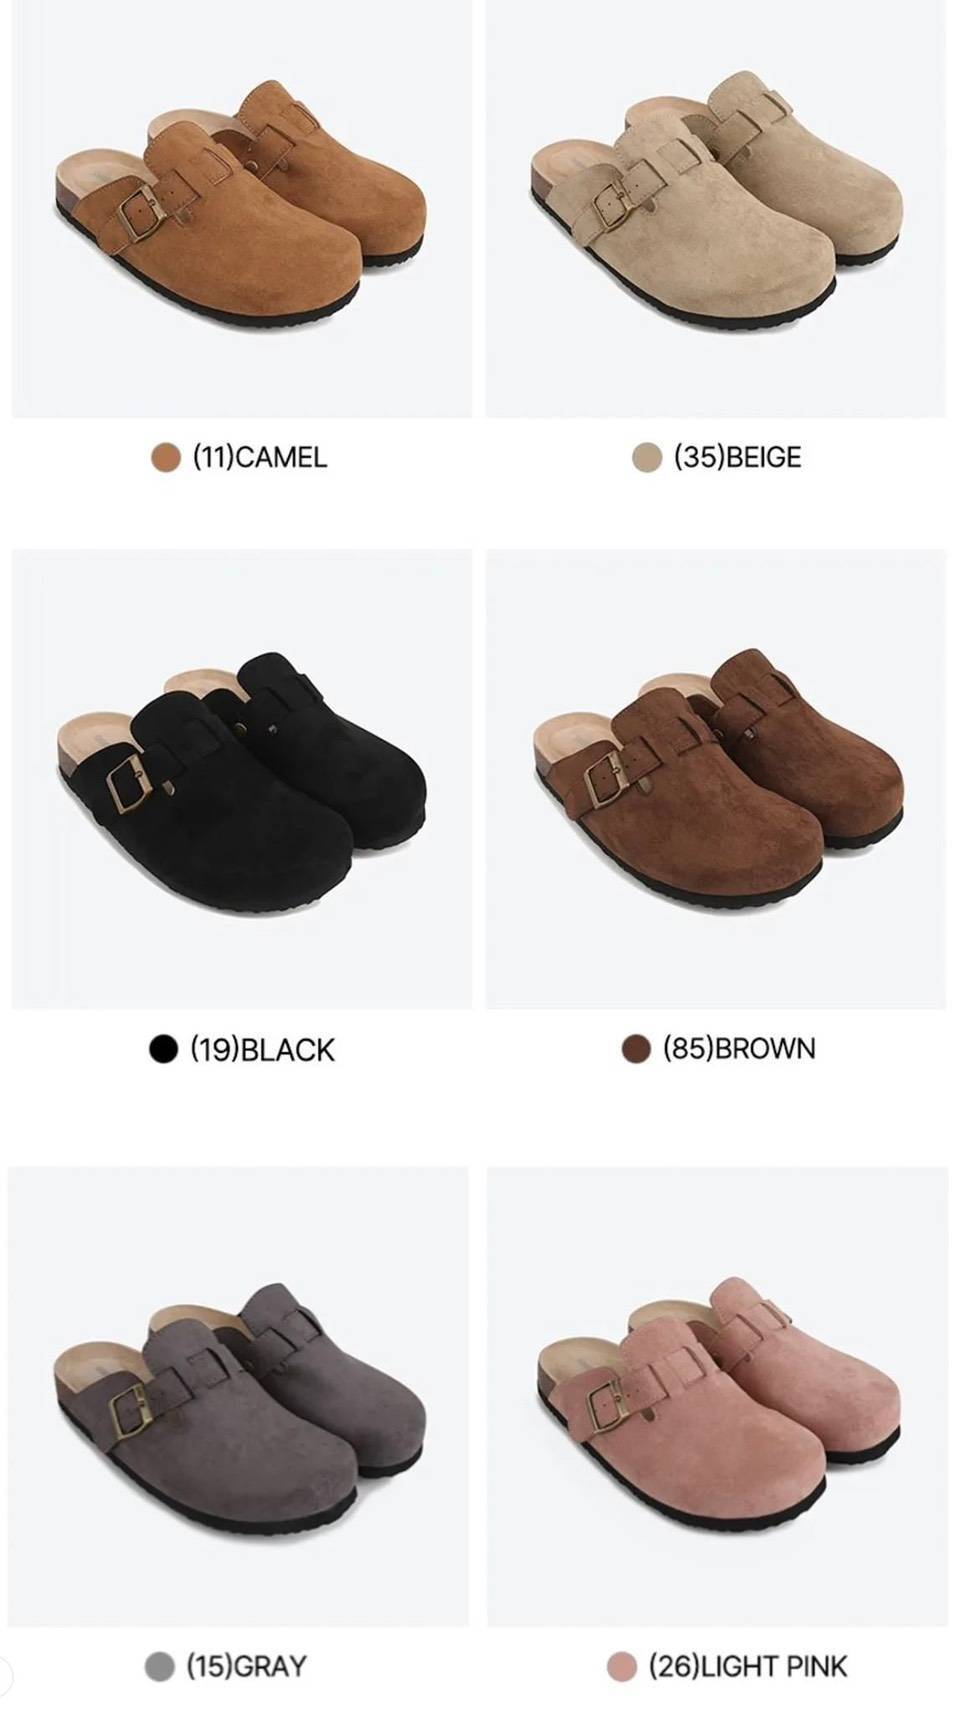Screen dimensions: 954x1715
Task: Choose the light pink color swatch circle
Action: (x=622, y=1666)
